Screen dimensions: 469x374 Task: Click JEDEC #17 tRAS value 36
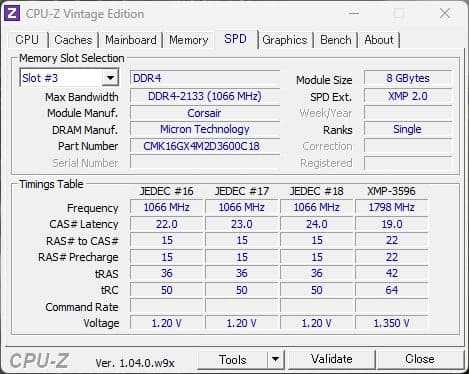(x=242, y=273)
